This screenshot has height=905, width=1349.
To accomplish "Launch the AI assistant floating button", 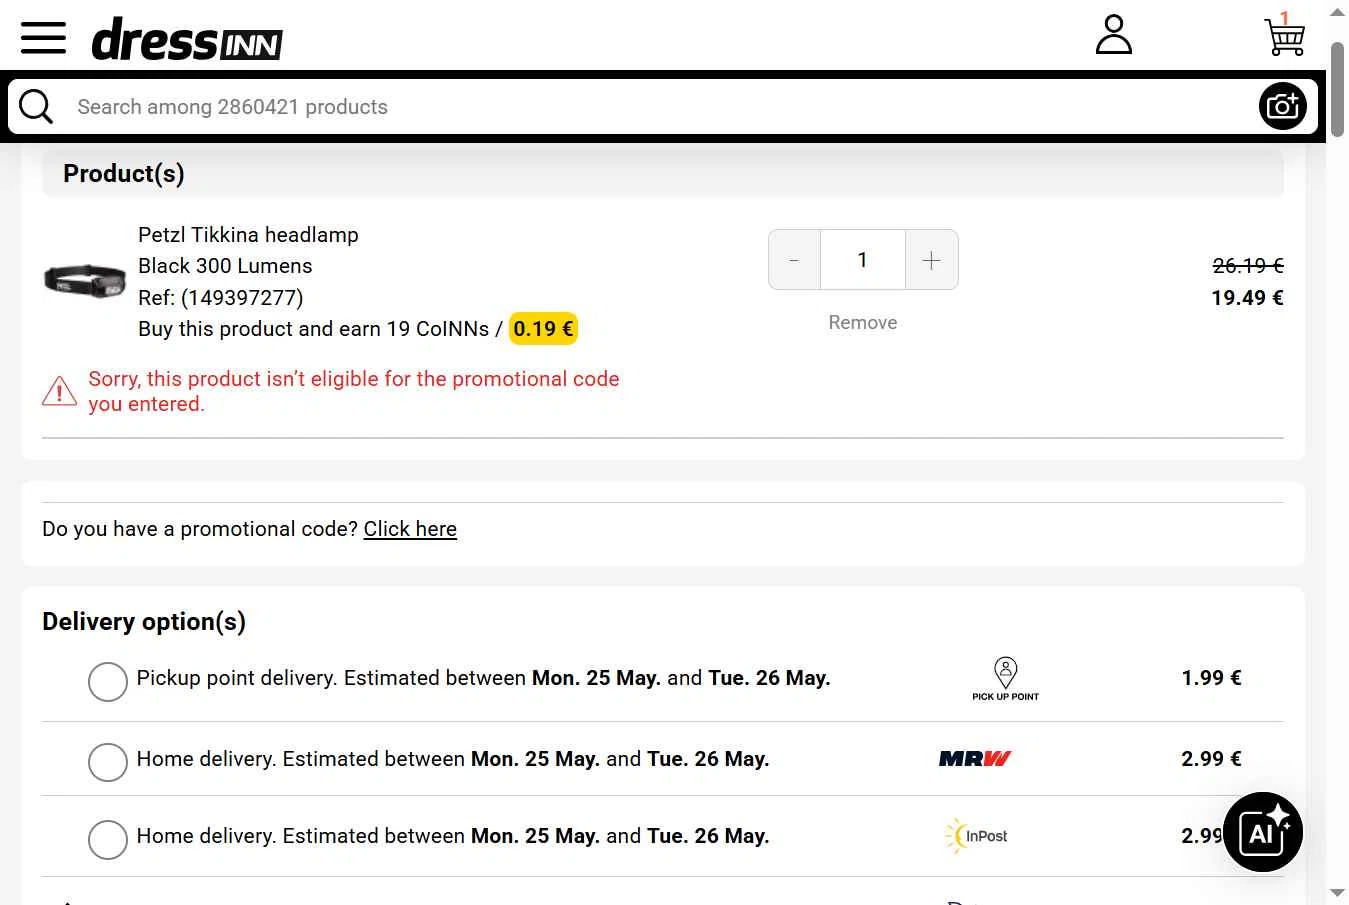I will [1262, 832].
